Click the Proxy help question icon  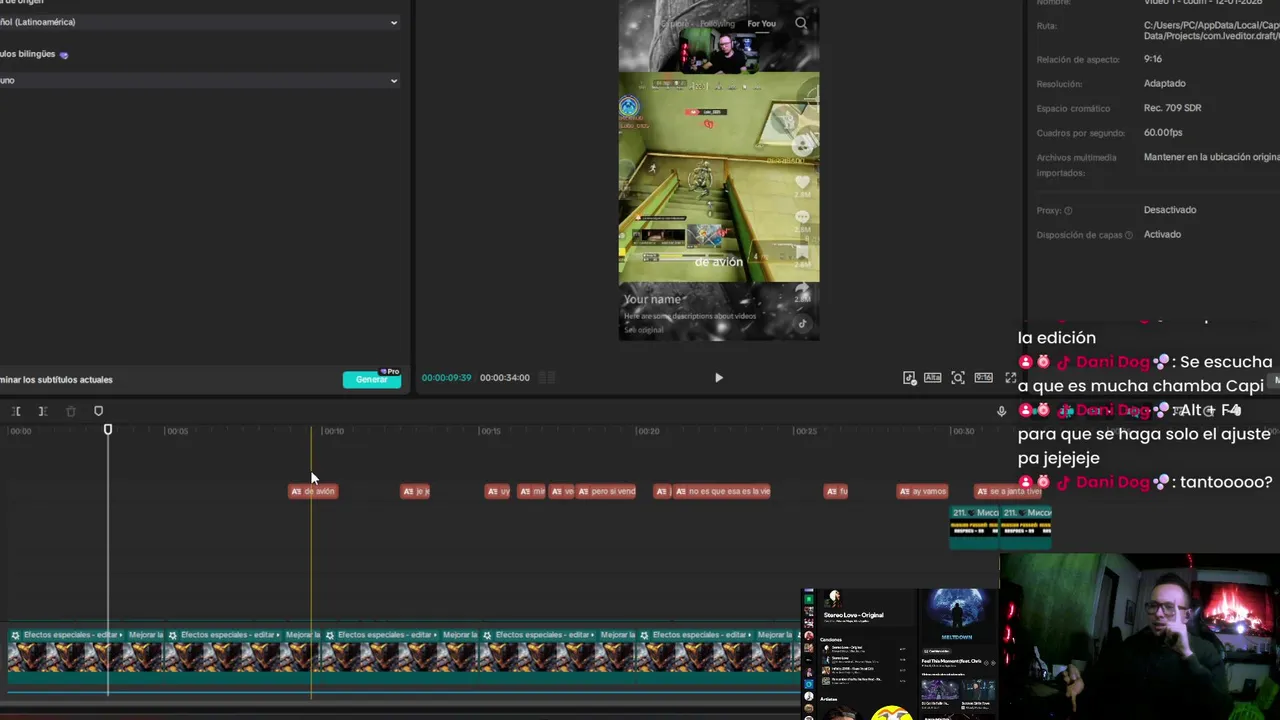[x=1068, y=211]
